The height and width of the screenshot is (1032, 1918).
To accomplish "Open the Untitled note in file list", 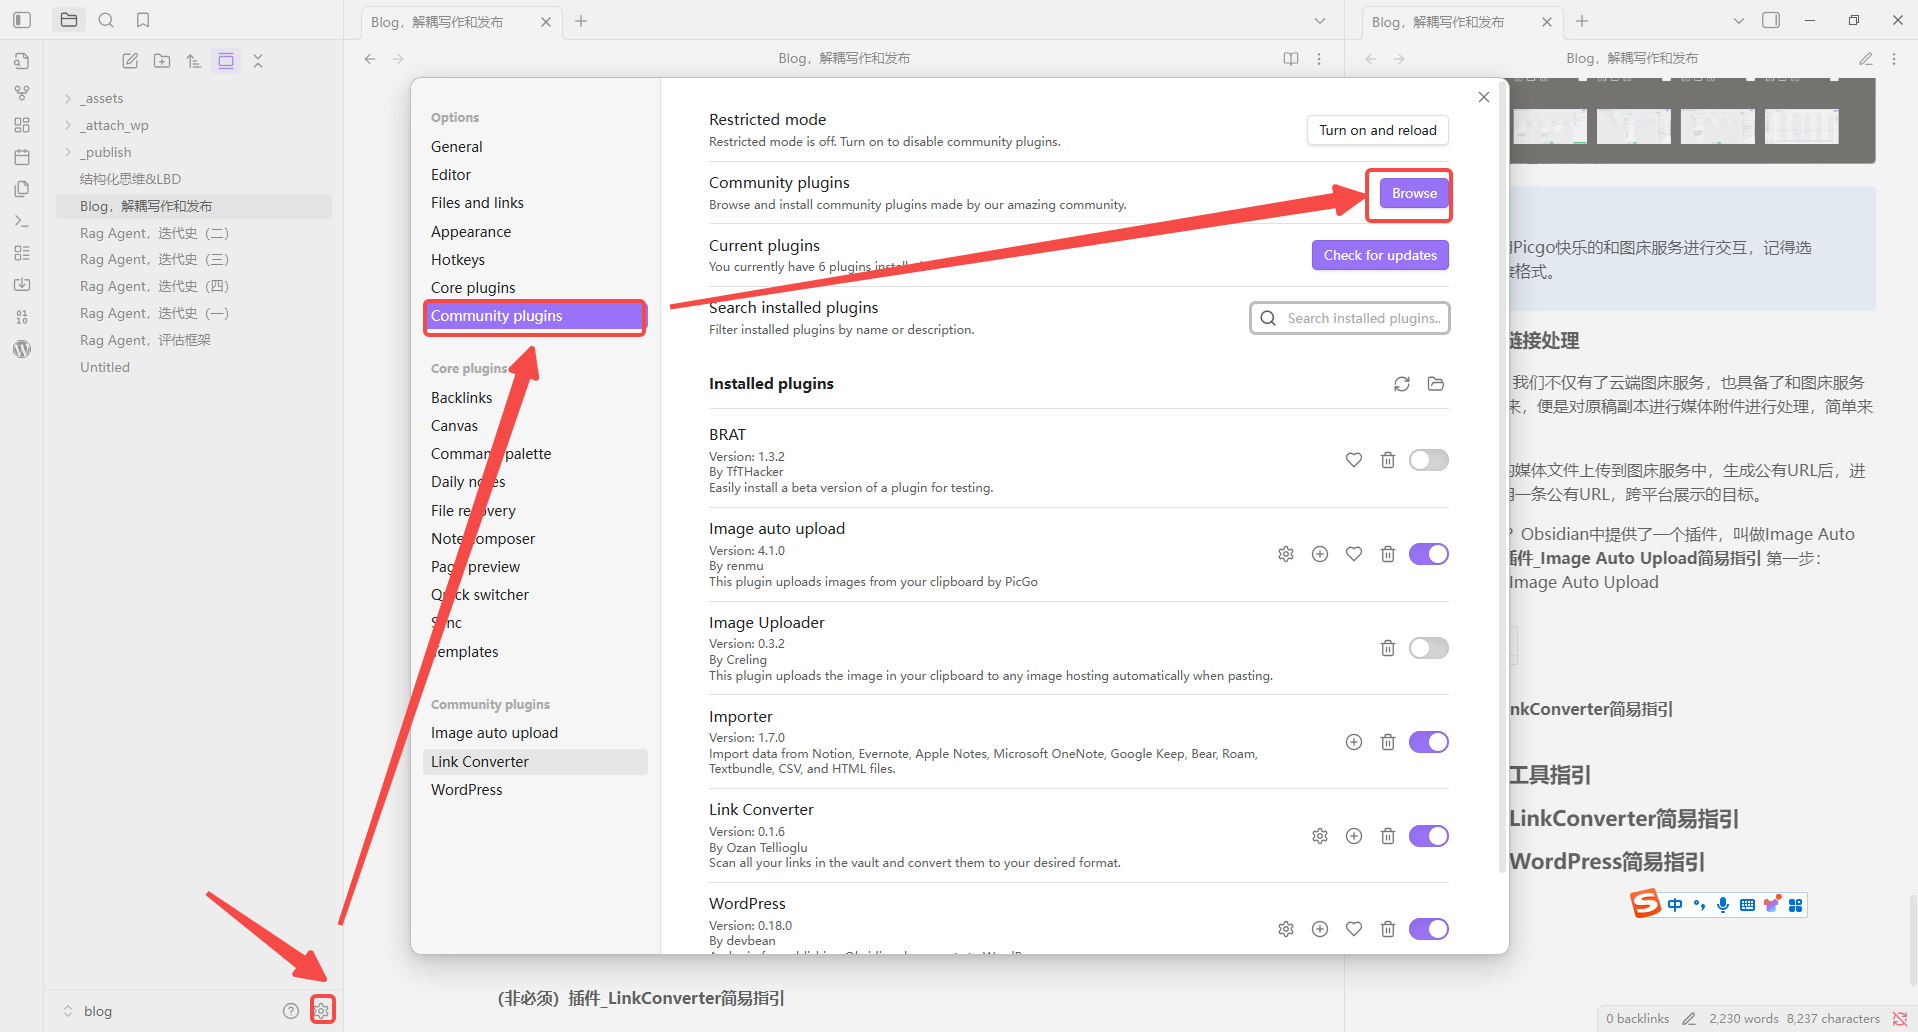I will tap(105, 367).
